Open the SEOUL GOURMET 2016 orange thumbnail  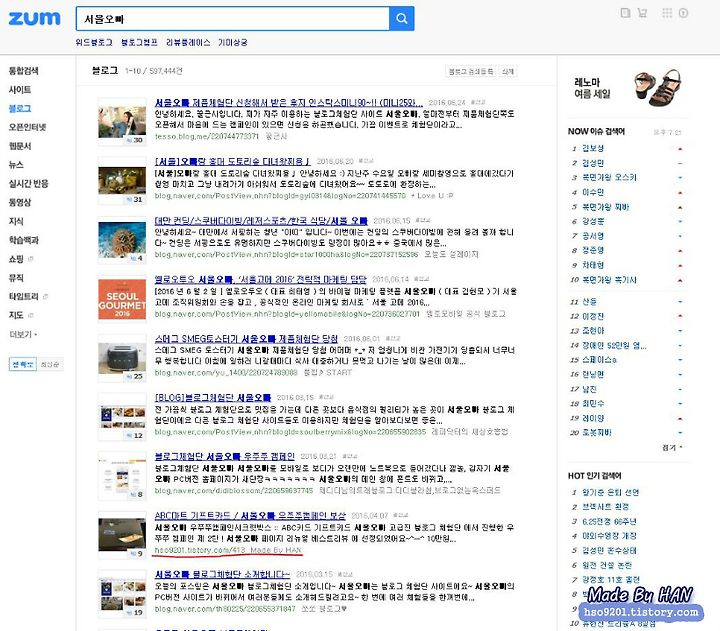[122, 299]
